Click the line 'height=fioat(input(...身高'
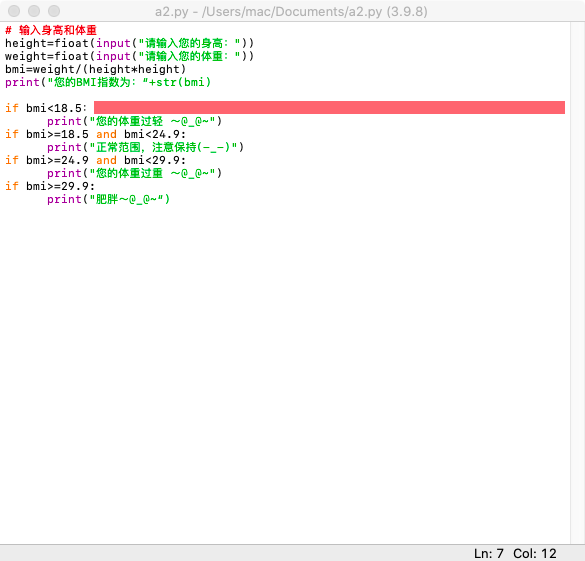The height and width of the screenshot is (561, 585). 129,43
